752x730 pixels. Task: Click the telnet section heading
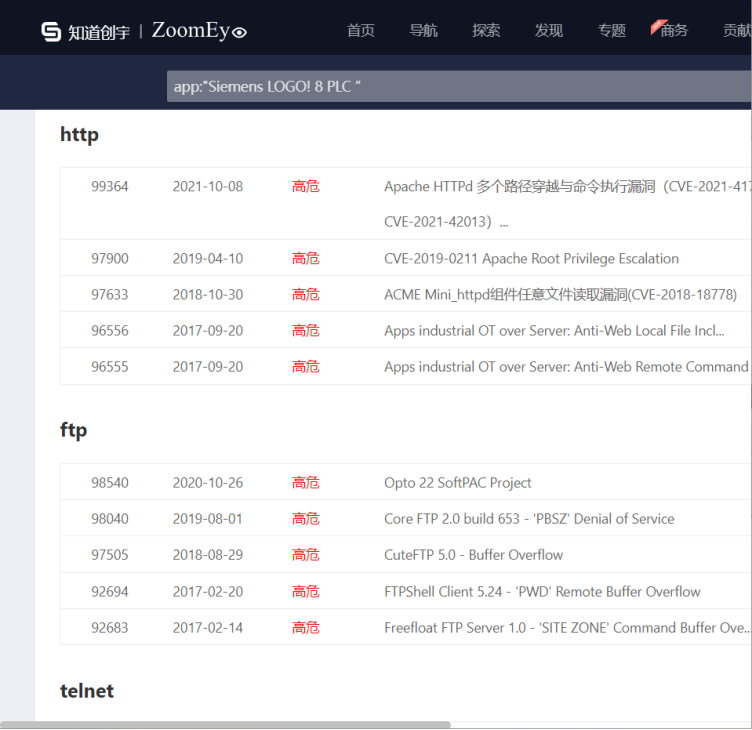[87, 691]
